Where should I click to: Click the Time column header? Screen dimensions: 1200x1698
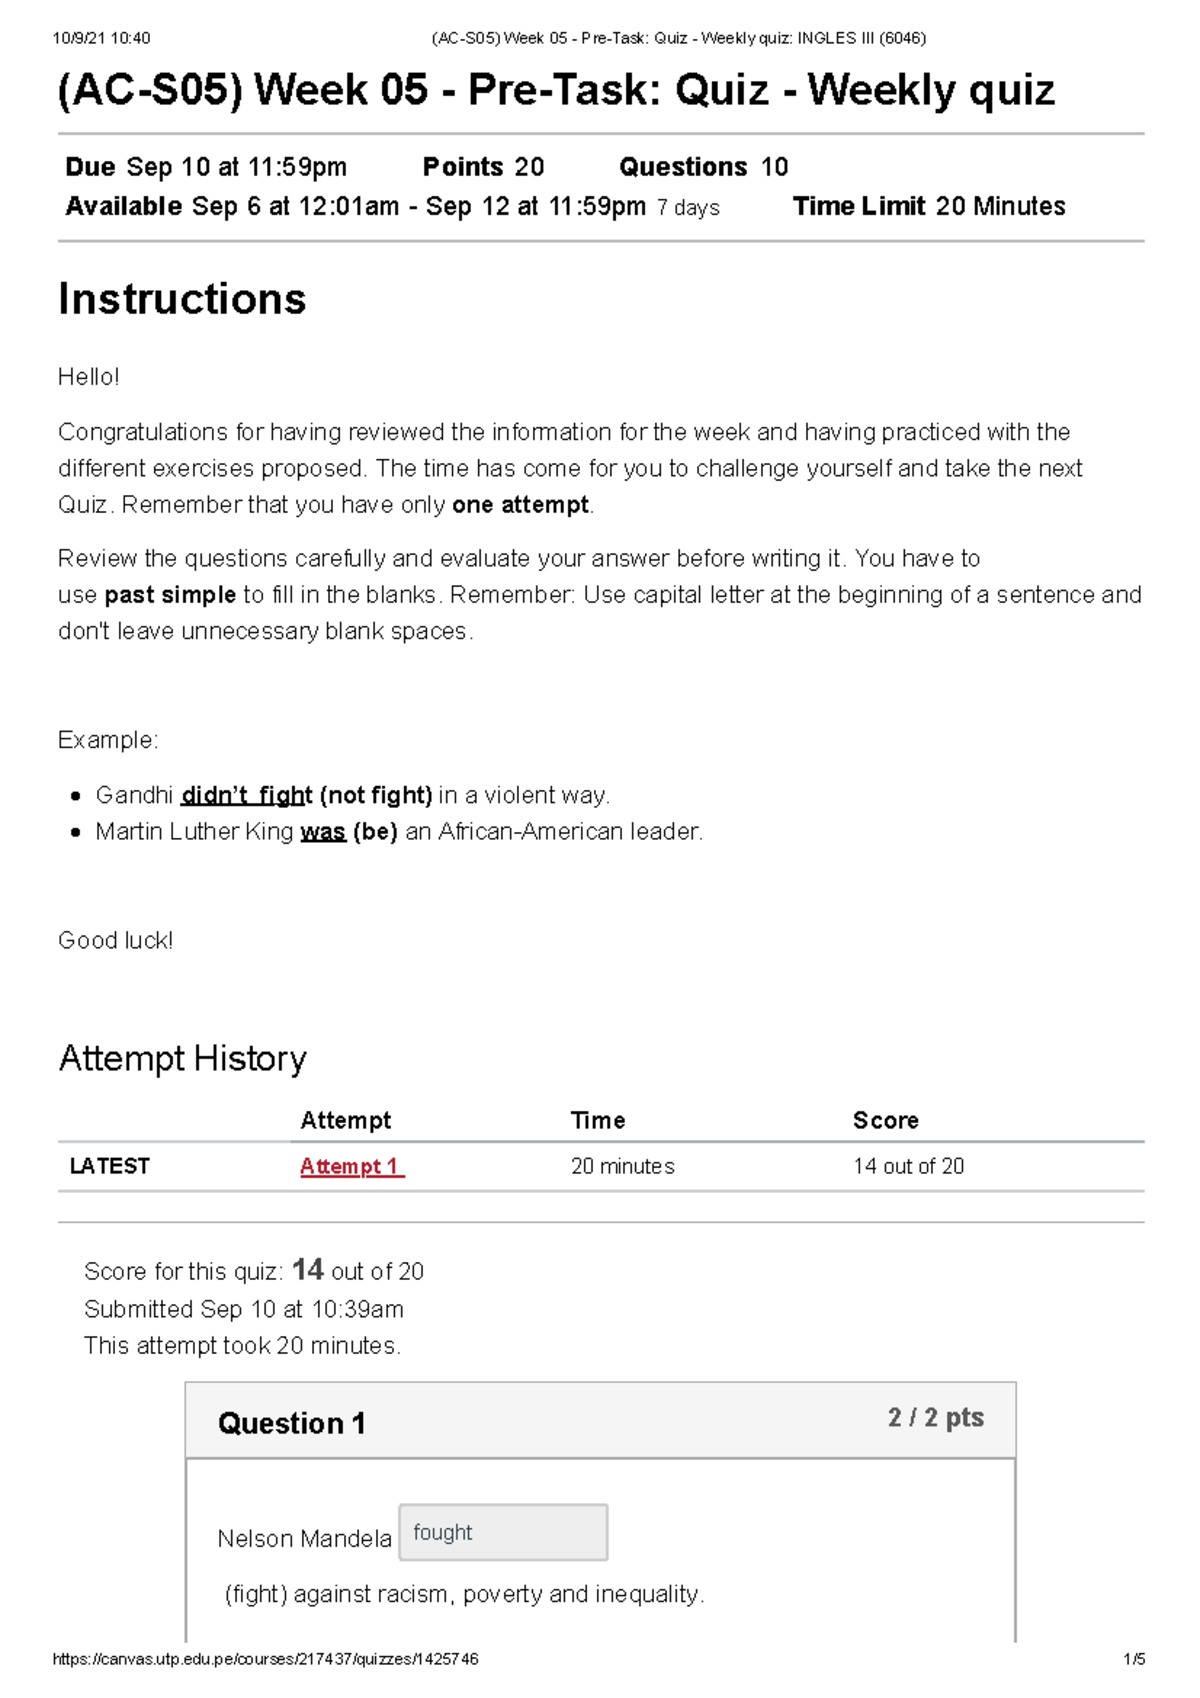click(598, 1120)
